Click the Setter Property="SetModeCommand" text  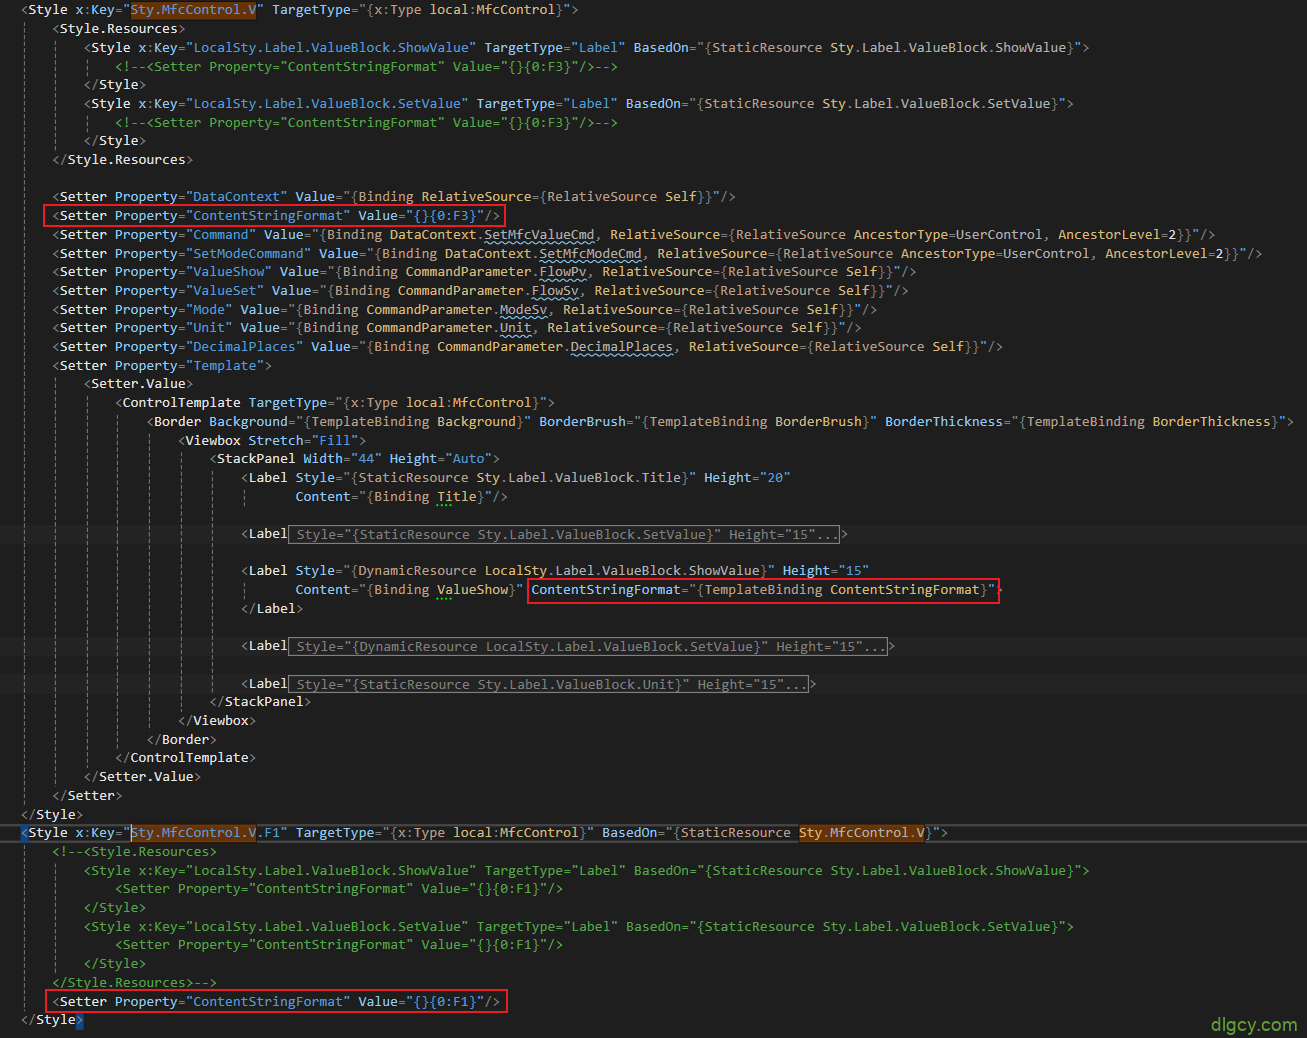(185, 254)
